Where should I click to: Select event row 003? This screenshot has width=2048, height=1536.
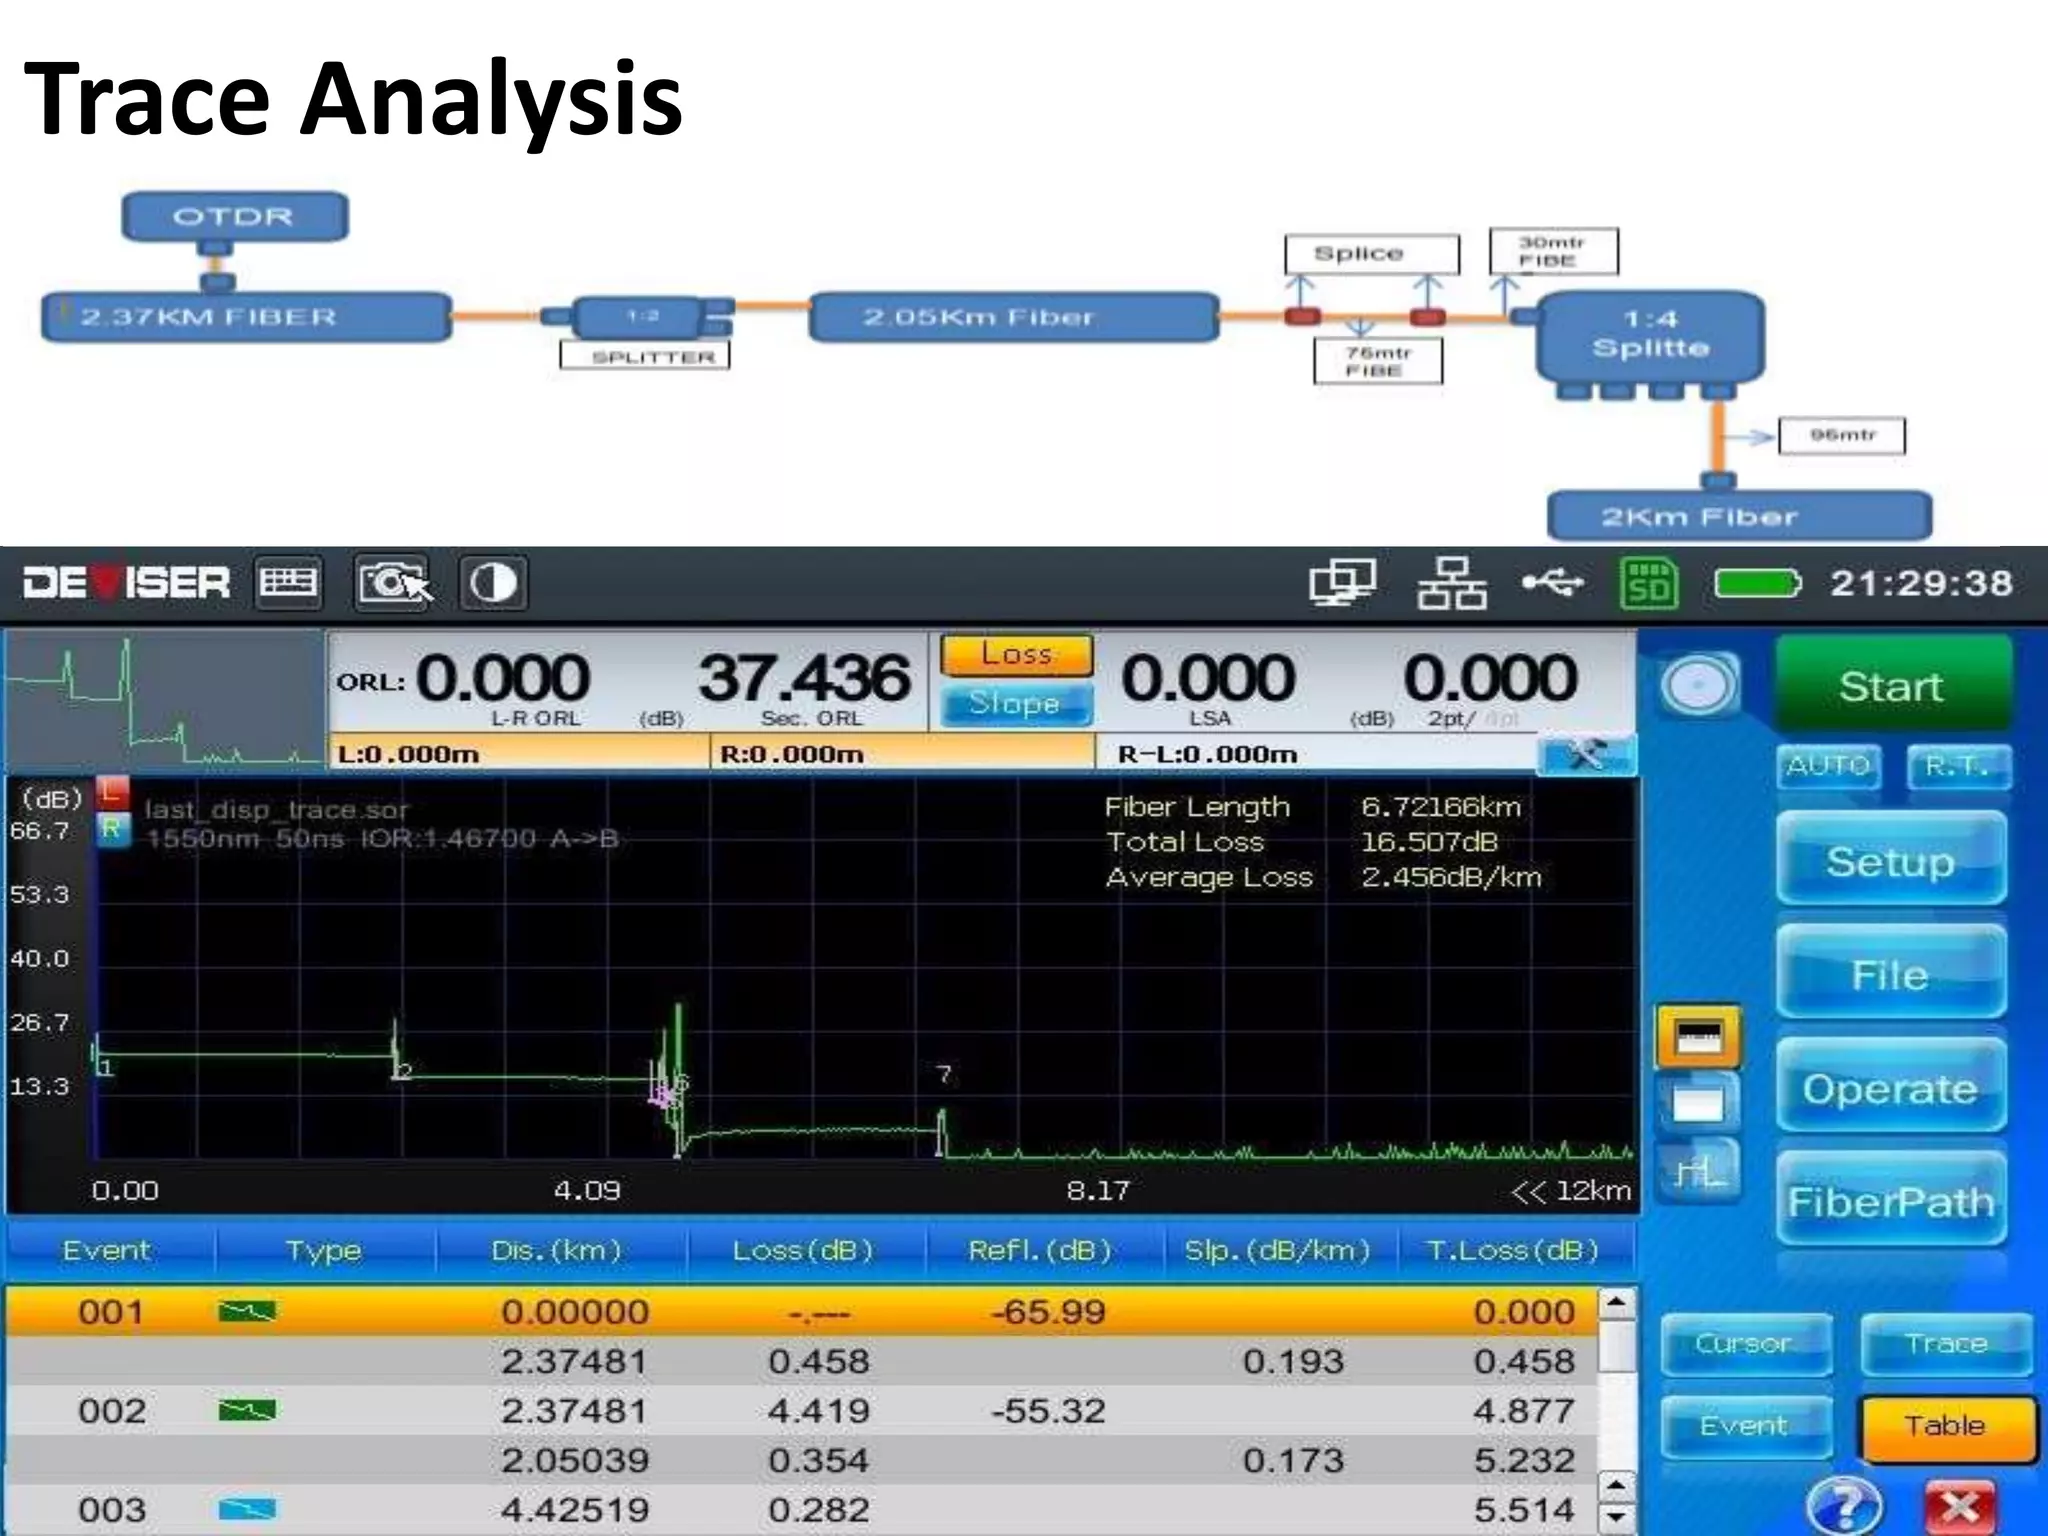(803, 1508)
